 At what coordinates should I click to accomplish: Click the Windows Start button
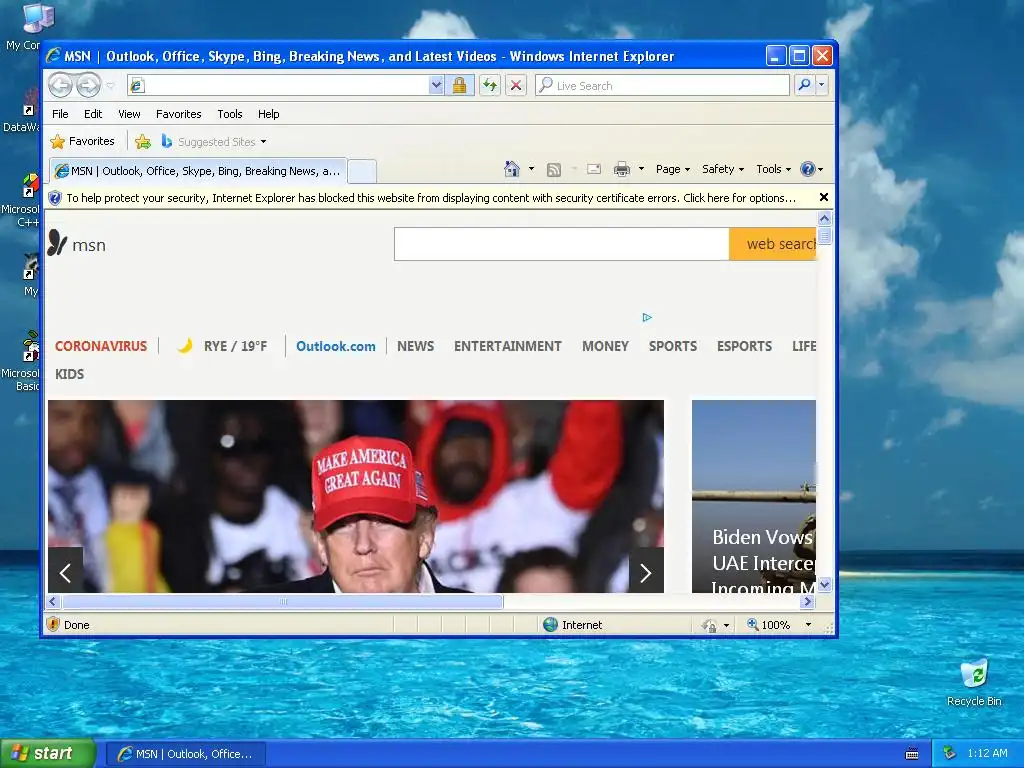coord(48,754)
